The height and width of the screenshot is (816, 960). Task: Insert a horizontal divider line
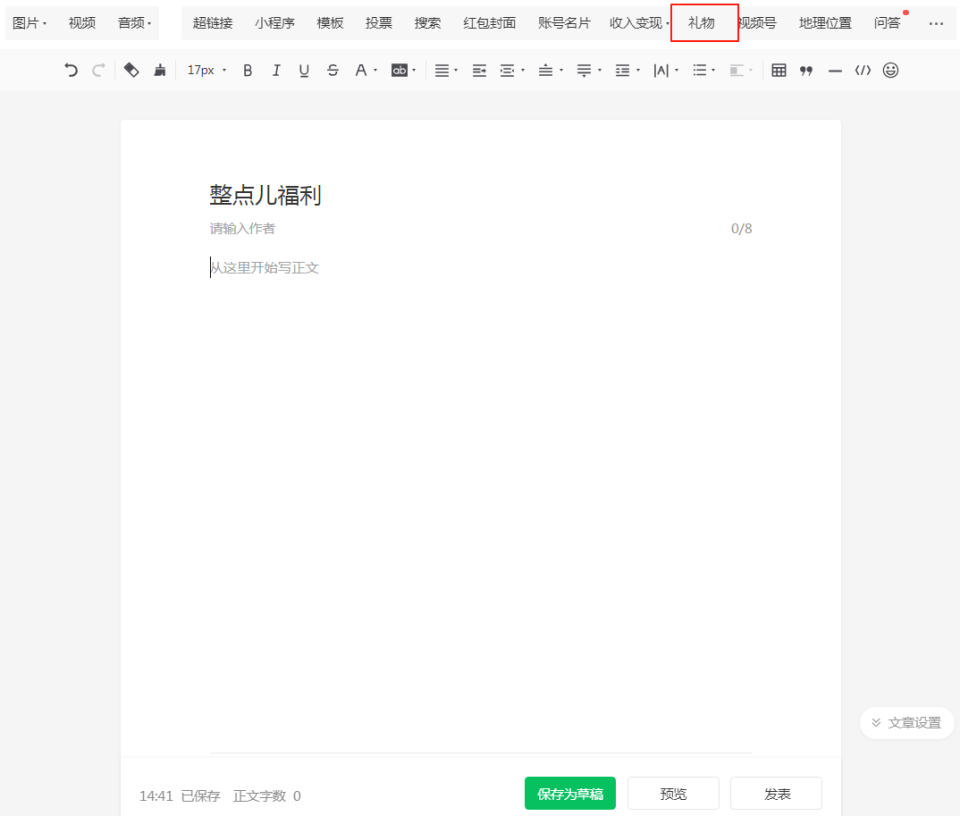point(834,71)
